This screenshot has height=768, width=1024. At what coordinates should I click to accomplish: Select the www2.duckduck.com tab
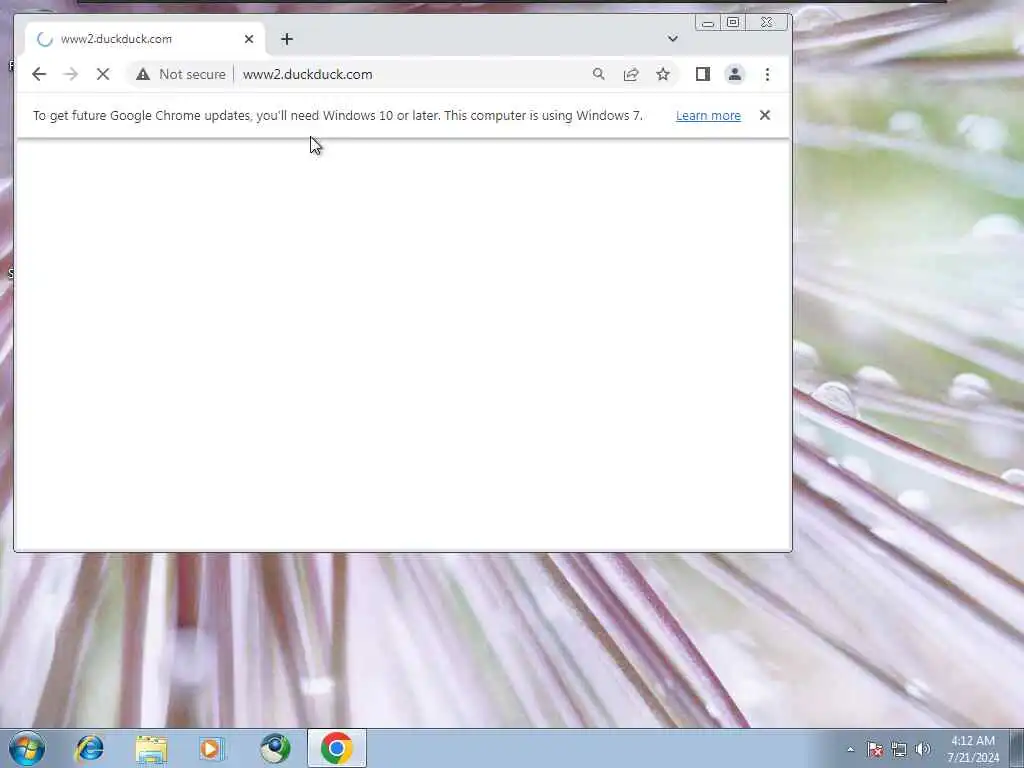(x=145, y=39)
